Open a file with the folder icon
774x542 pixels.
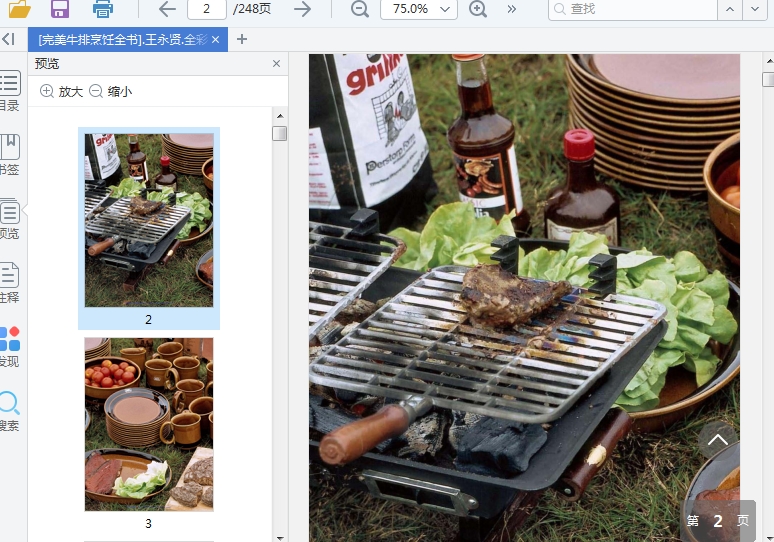pyautogui.click(x=20, y=8)
